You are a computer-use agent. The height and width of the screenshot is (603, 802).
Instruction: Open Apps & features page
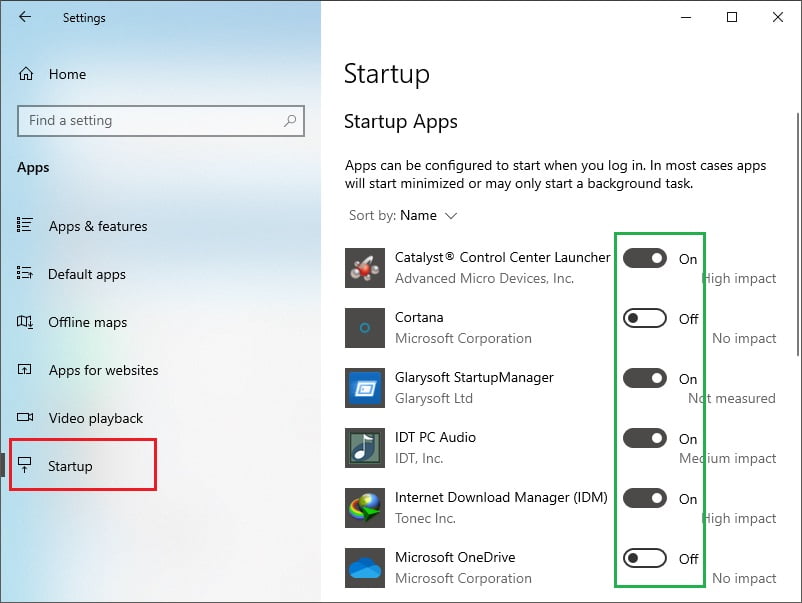pyautogui.click(x=98, y=226)
